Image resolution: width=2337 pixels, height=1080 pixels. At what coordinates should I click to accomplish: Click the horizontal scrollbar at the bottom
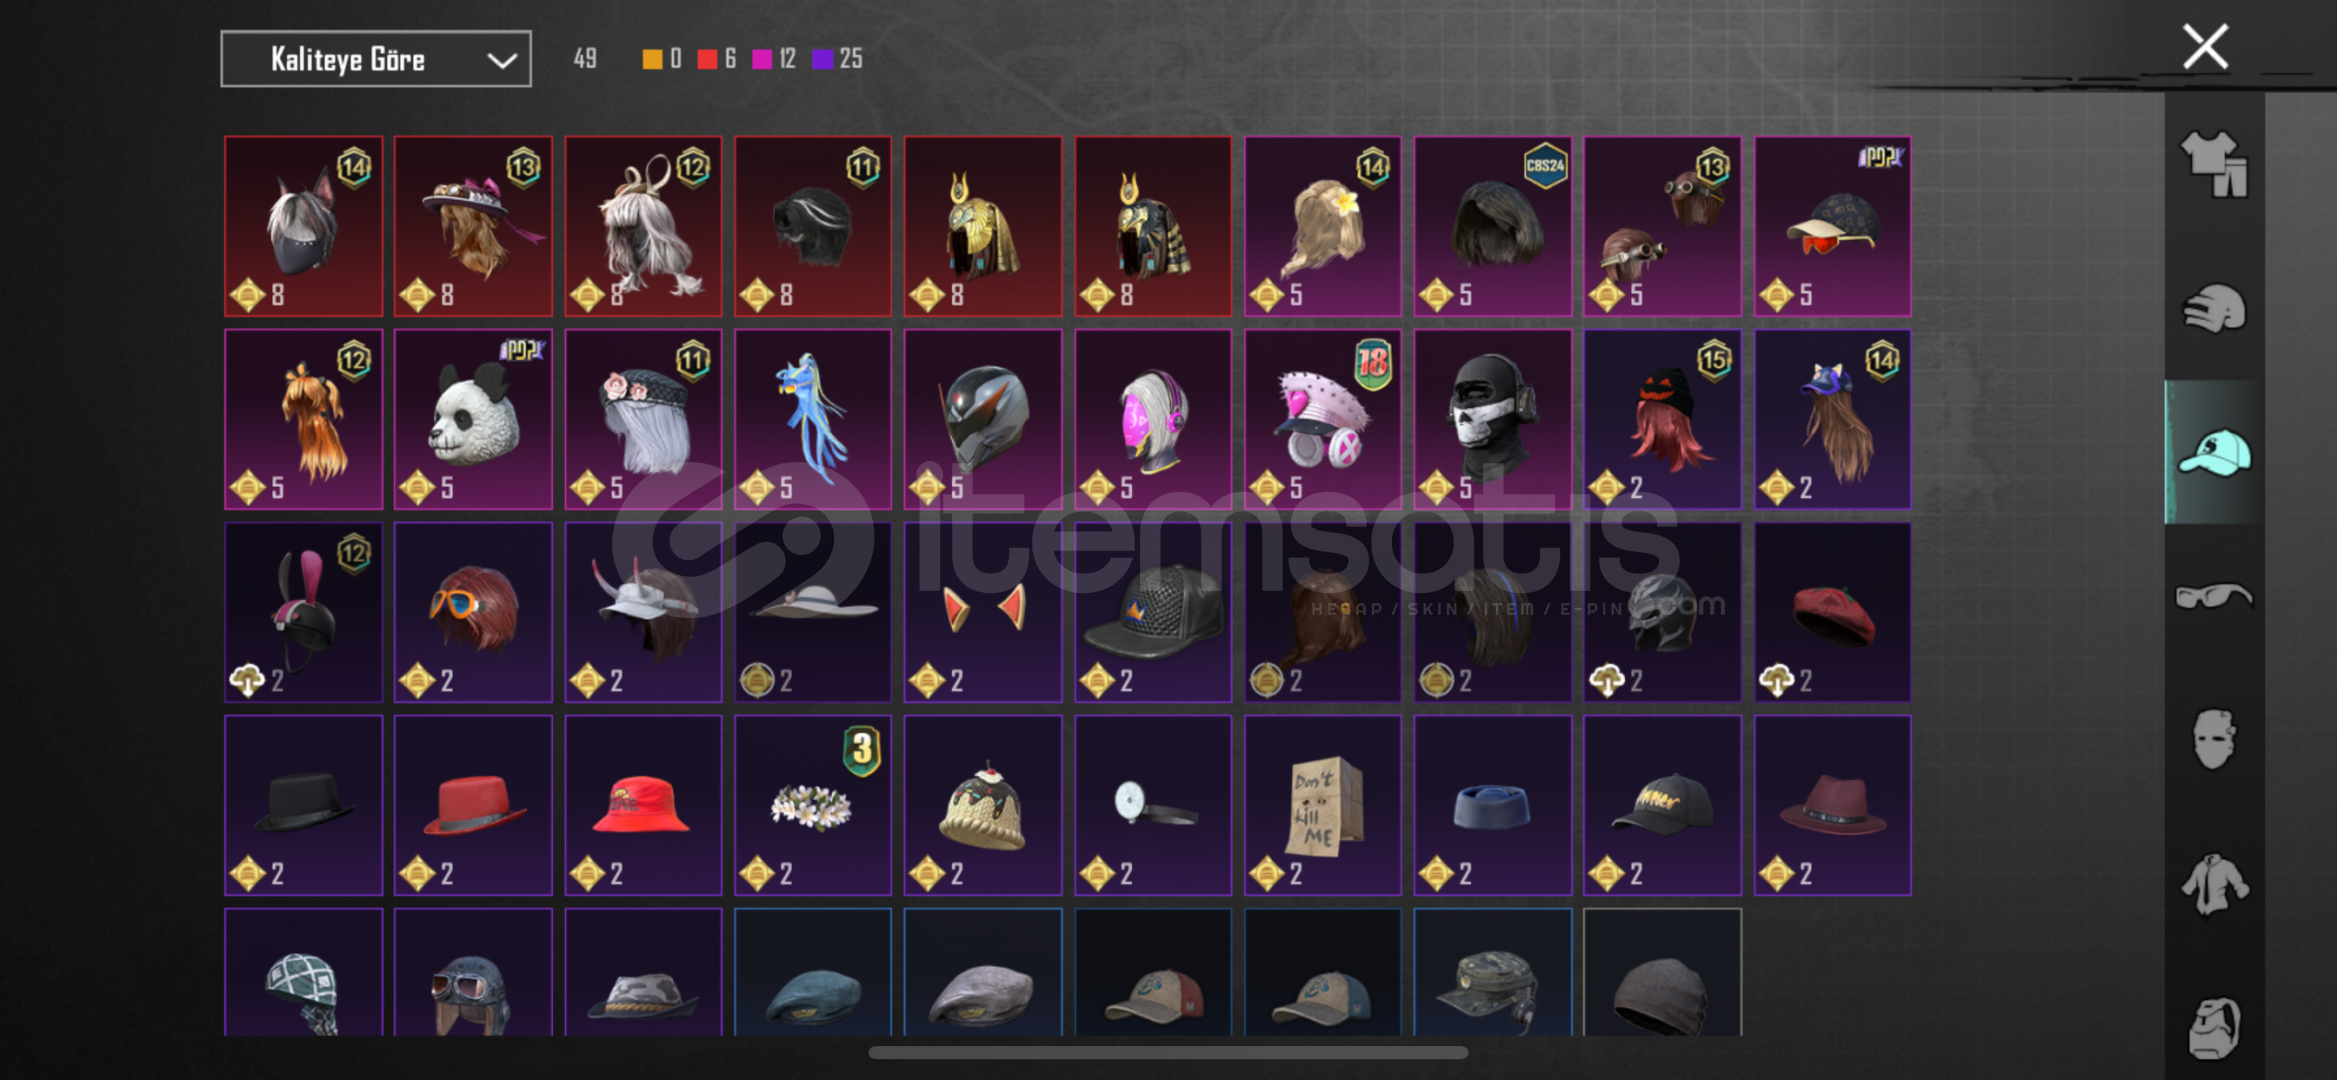click(x=1168, y=1052)
